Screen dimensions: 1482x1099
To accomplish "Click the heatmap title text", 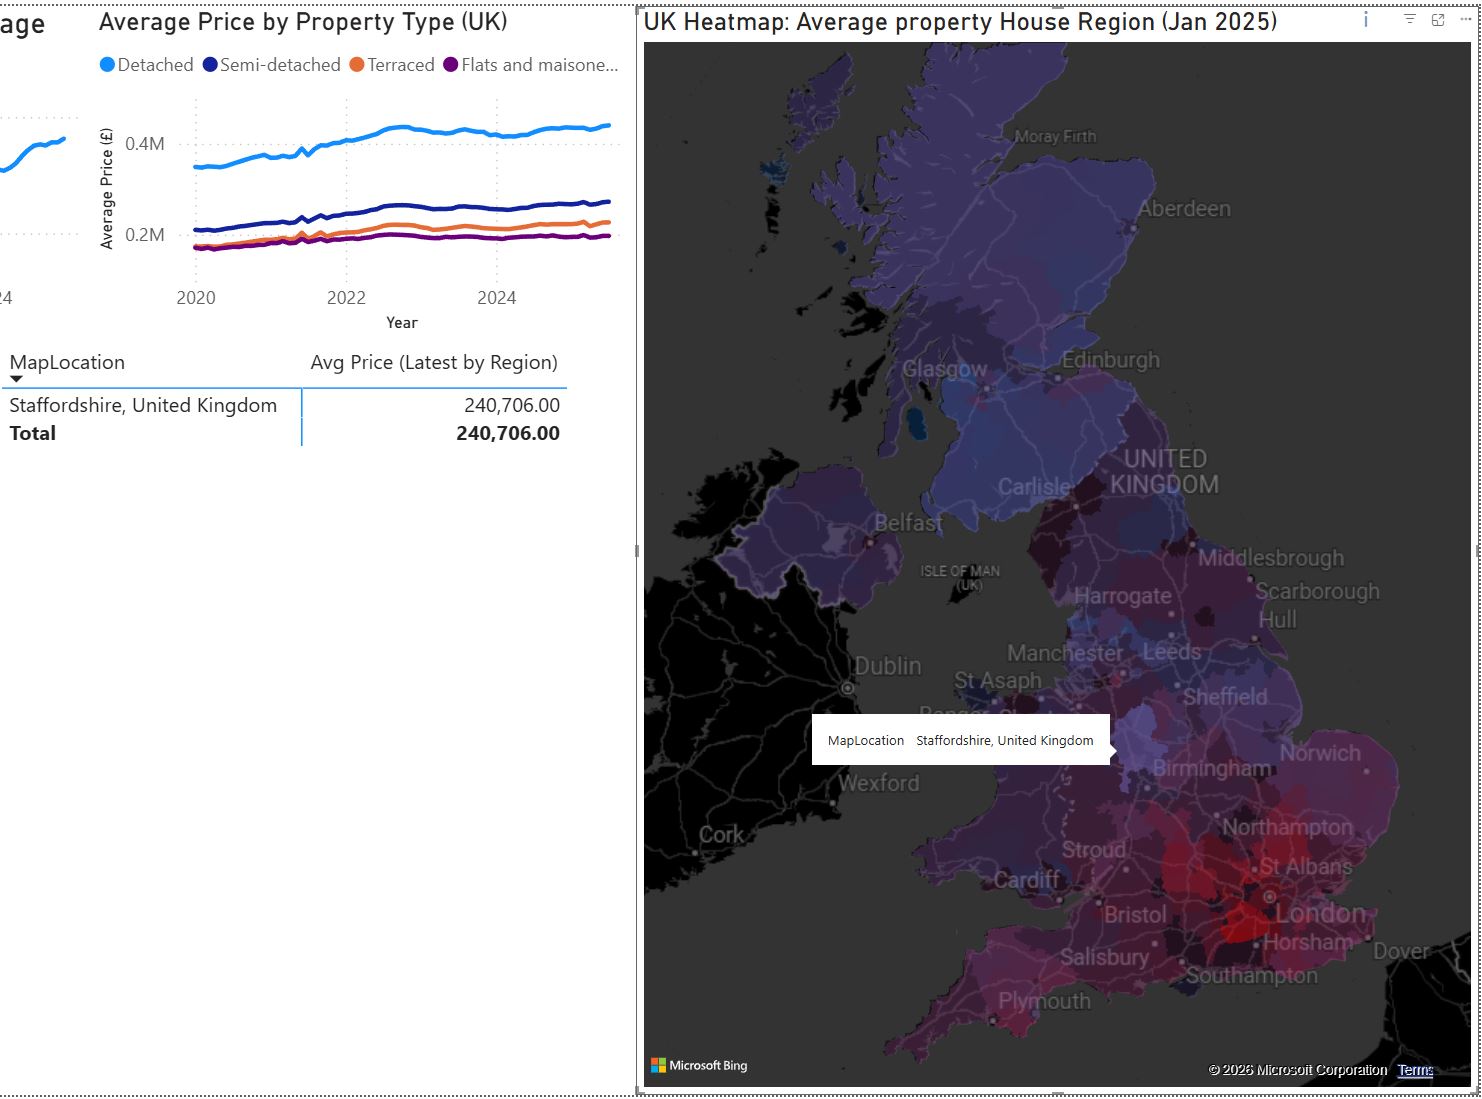I will (960, 22).
